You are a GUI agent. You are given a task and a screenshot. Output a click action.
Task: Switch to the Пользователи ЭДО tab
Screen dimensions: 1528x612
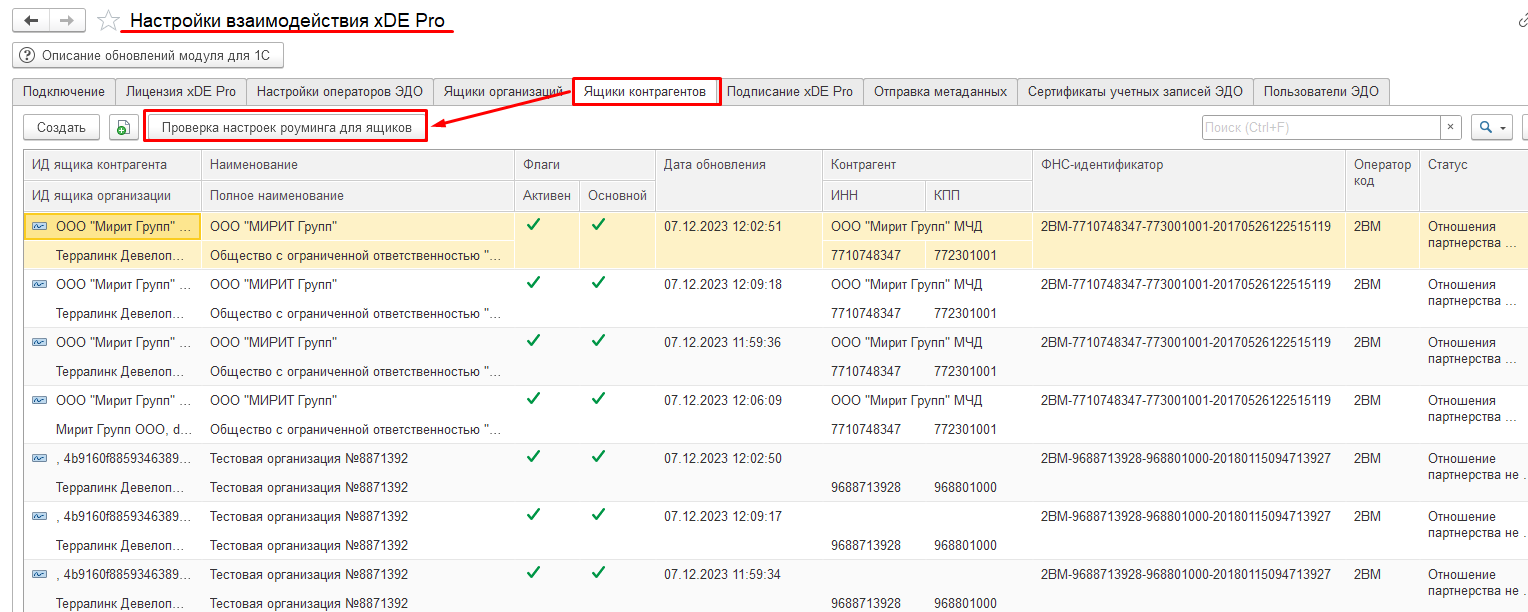pyautogui.click(x=1321, y=91)
